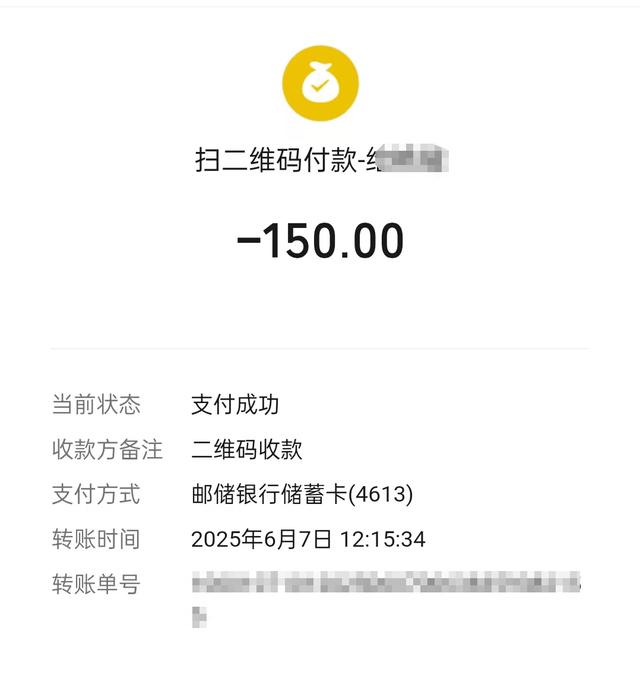Viewport: 640px width, 688px height.
Task: Click the 转账时间 label
Action: [x=96, y=540]
